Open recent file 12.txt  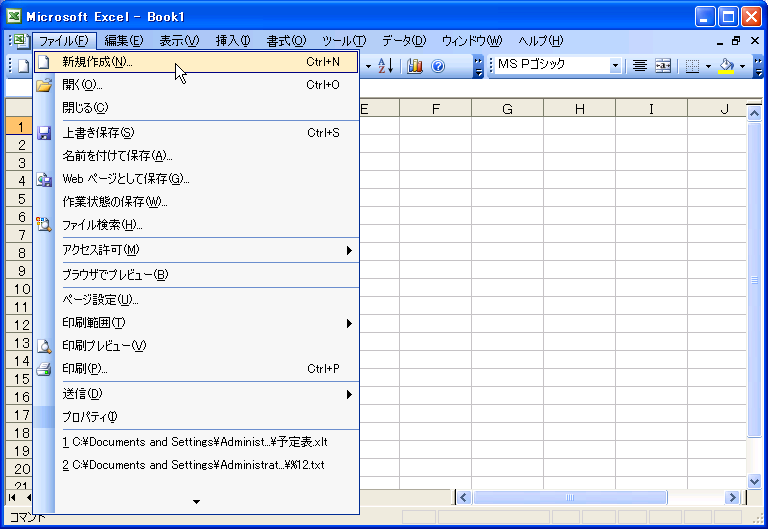pyautogui.click(x=196, y=465)
